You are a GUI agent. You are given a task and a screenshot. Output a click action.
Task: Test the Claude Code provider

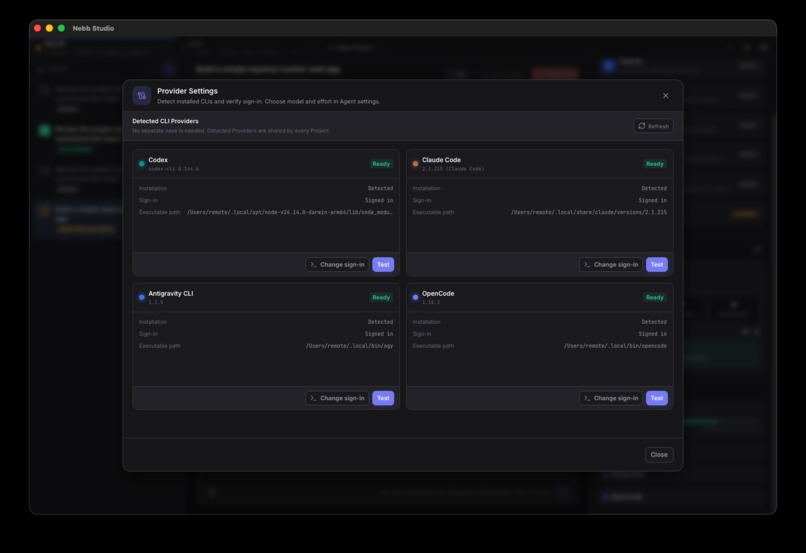tap(656, 264)
